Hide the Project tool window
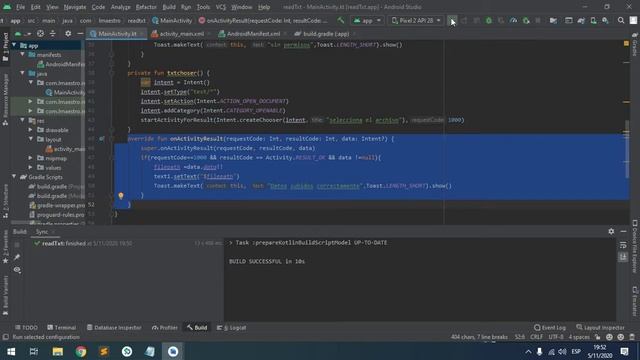The height and width of the screenshot is (360, 640). click(x=80, y=33)
